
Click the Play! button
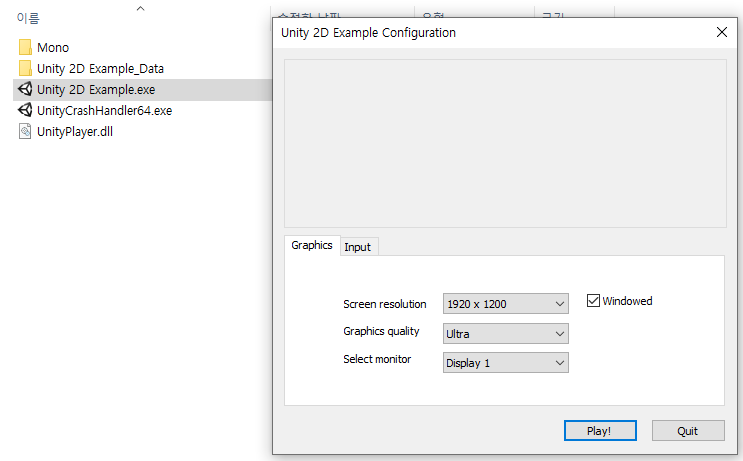coord(600,431)
